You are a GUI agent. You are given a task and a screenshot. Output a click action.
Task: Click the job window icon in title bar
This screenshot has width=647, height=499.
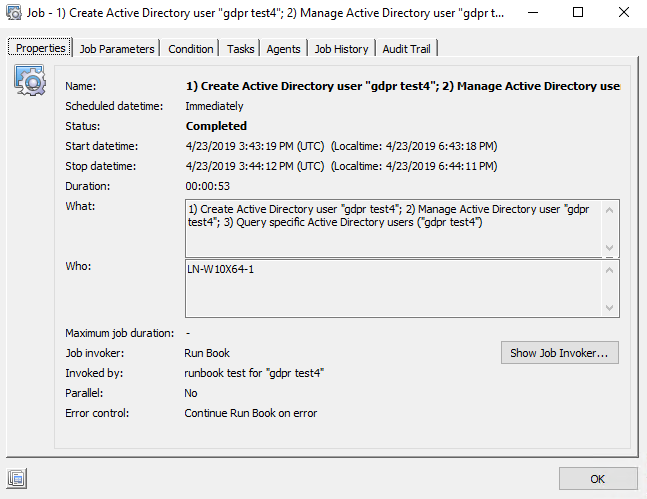(x=12, y=13)
